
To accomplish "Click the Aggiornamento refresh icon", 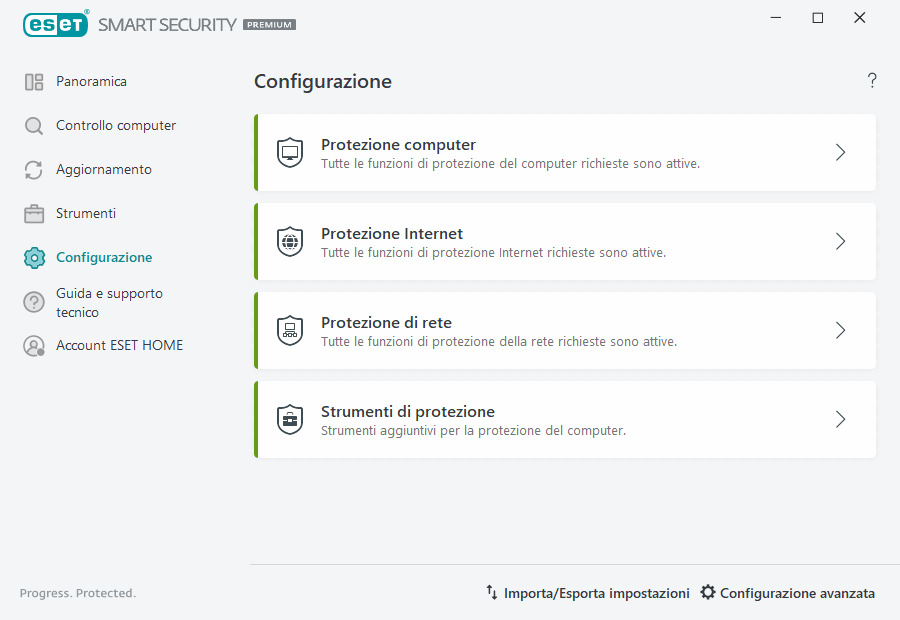I will [32, 169].
